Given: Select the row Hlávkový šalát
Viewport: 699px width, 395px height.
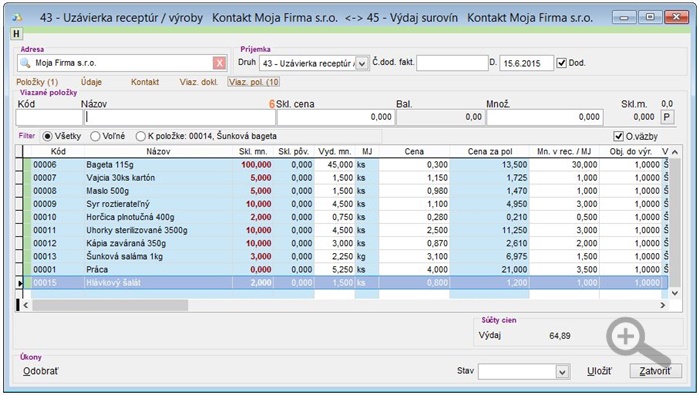Looking at the screenshot, I should click(x=345, y=283).
